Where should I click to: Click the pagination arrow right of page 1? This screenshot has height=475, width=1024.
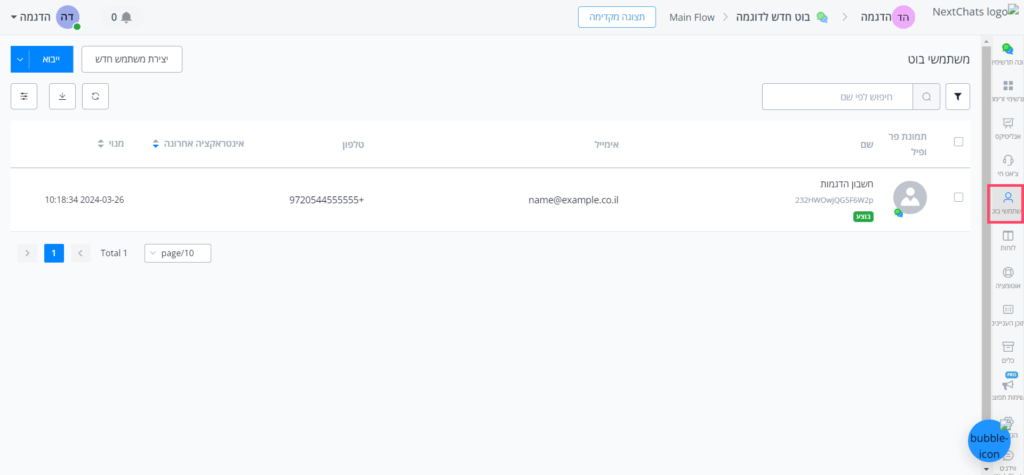pos(81,253)
